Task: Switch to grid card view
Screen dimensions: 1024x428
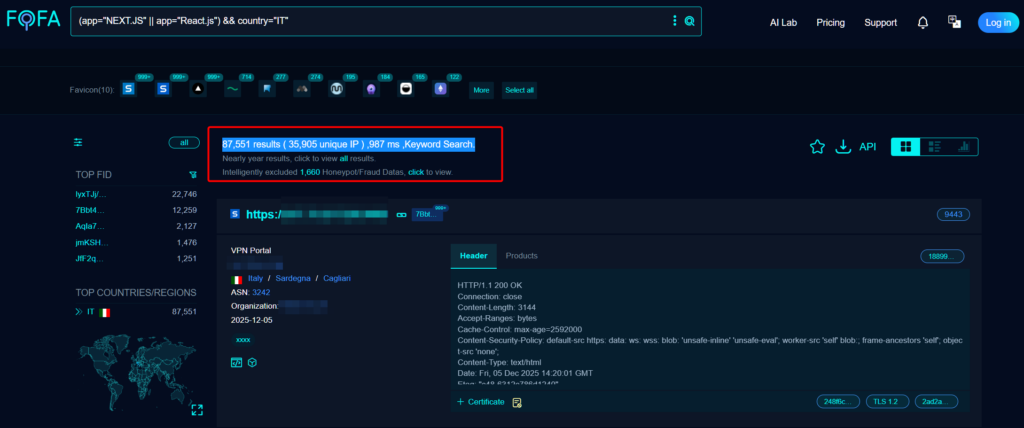Action: coord(905,147)
